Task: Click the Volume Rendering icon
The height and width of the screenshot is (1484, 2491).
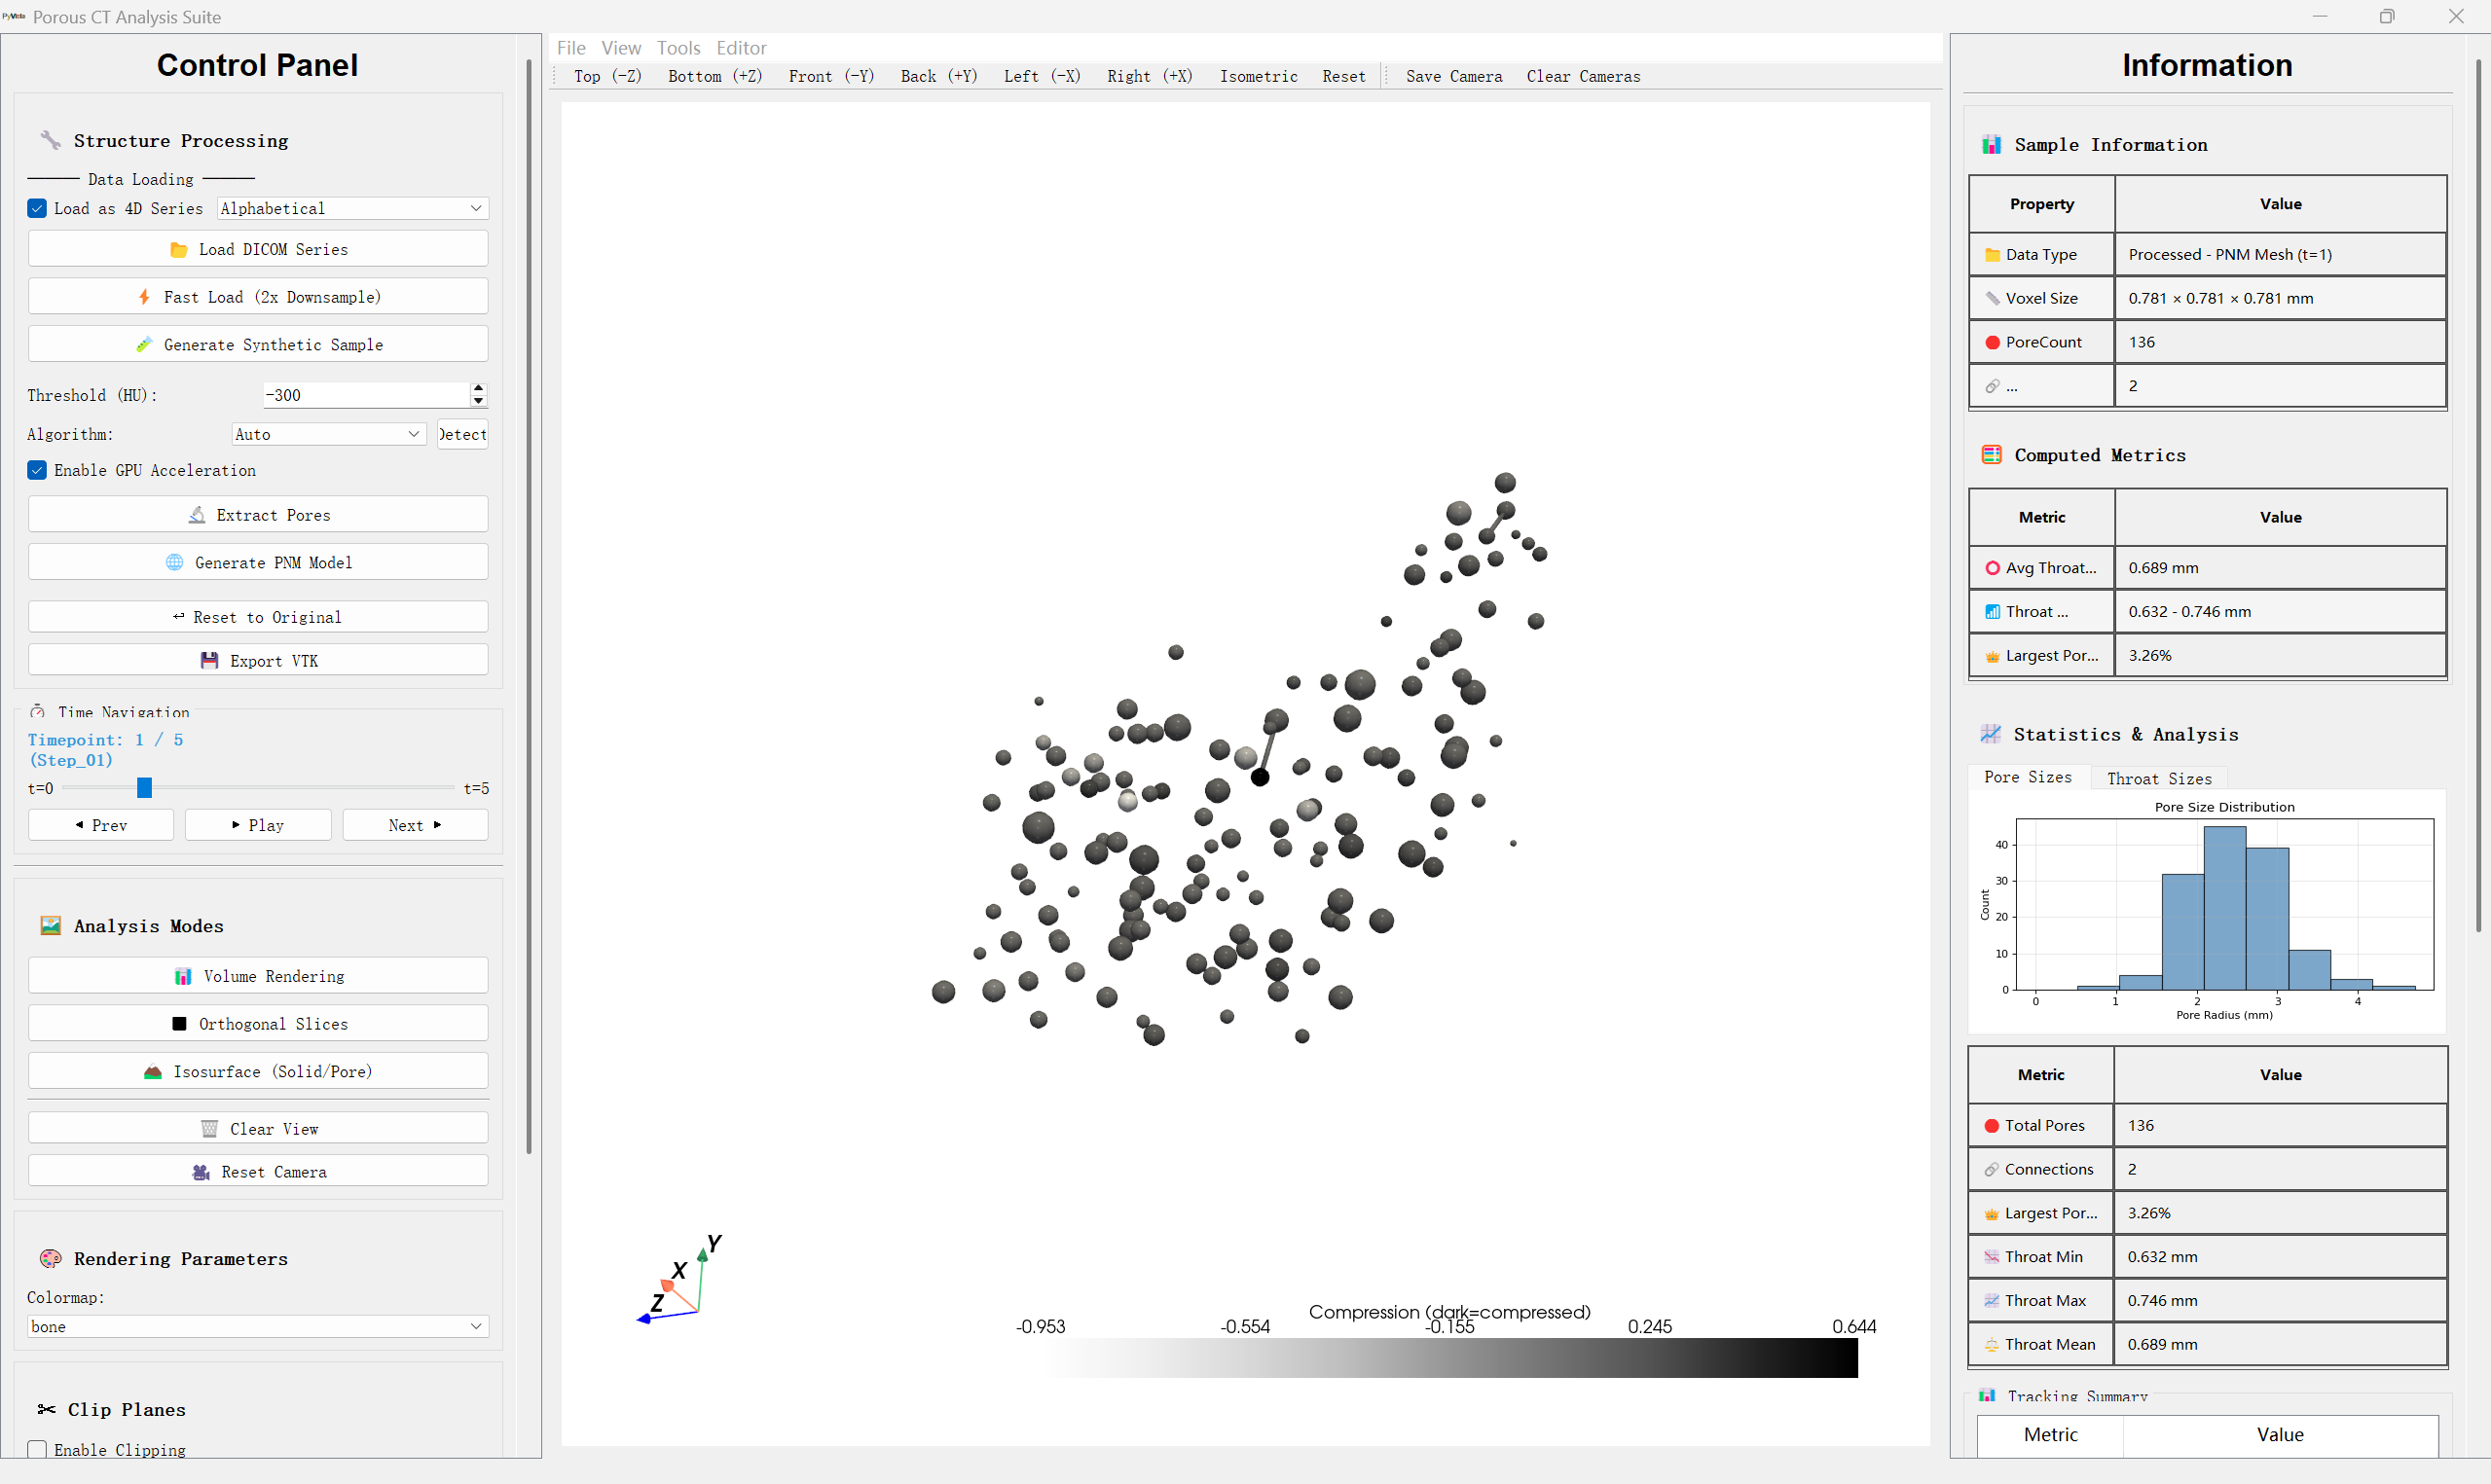Action: coord(183,977)
